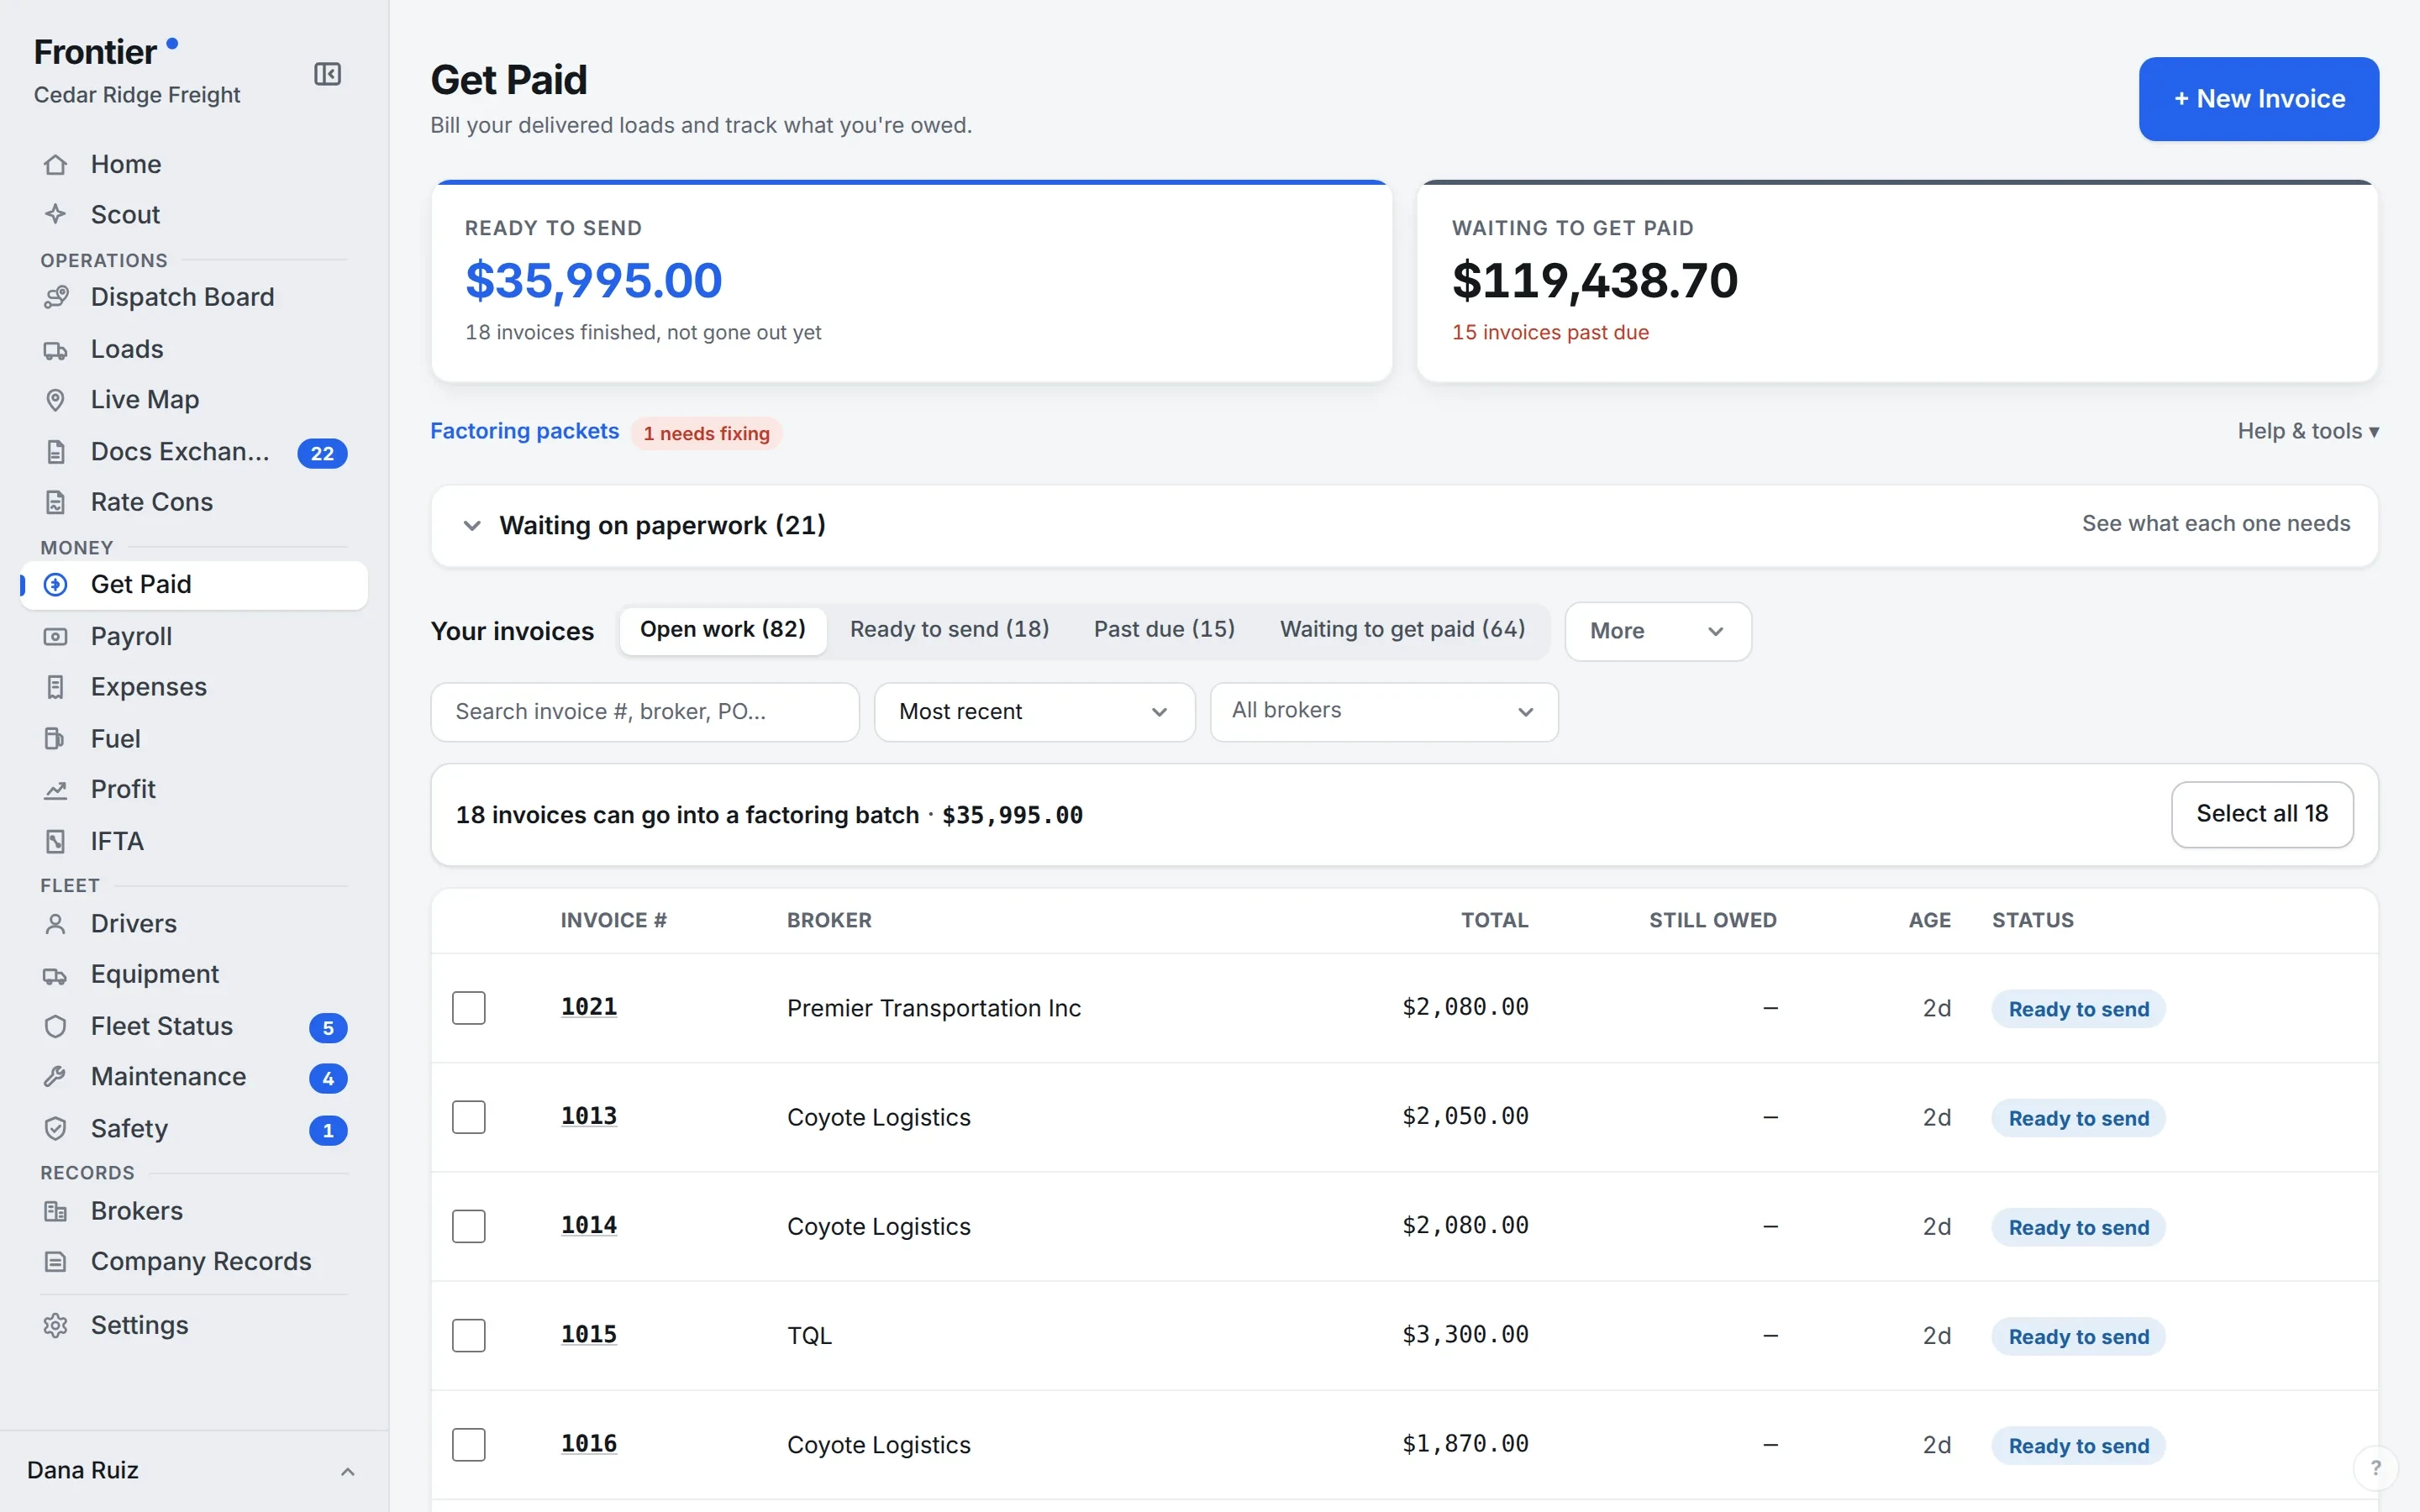Open invoice 1014 link
This screenshot has height=1512, width=2420.
(x=589, y=1225)
